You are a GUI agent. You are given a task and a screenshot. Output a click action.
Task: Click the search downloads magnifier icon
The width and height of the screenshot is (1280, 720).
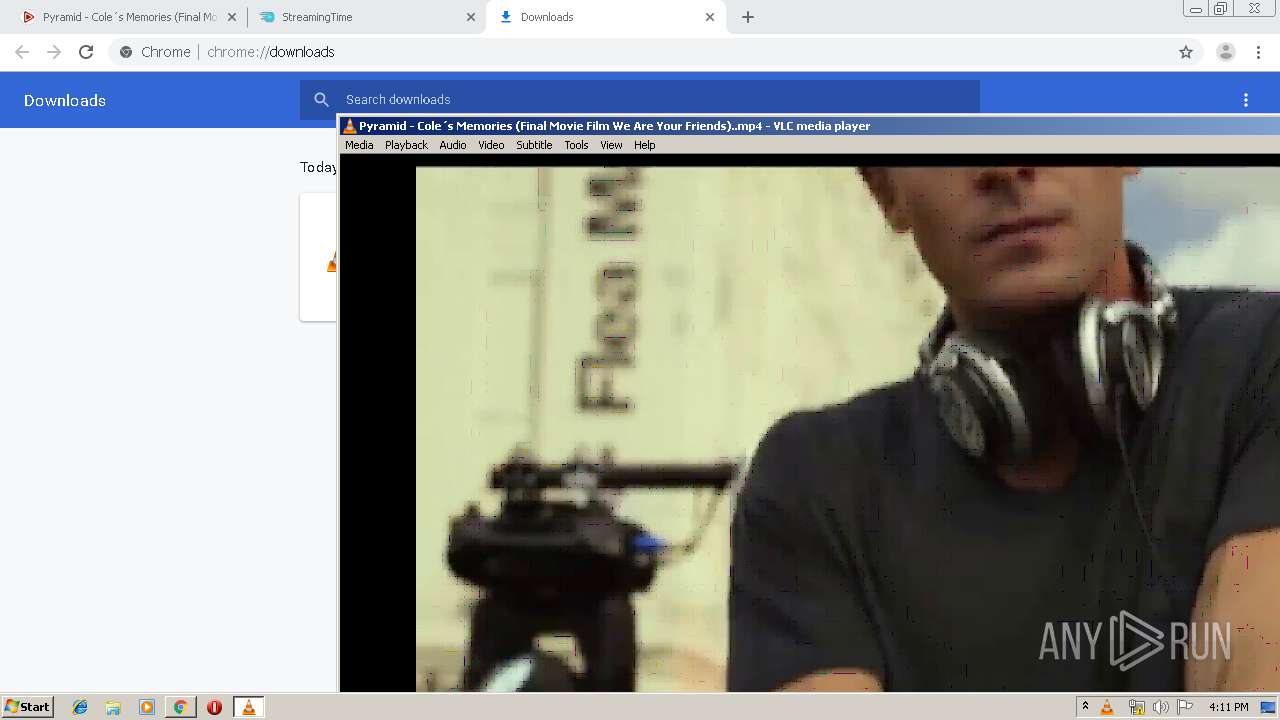pyautogui.click(x=322, y=100)
